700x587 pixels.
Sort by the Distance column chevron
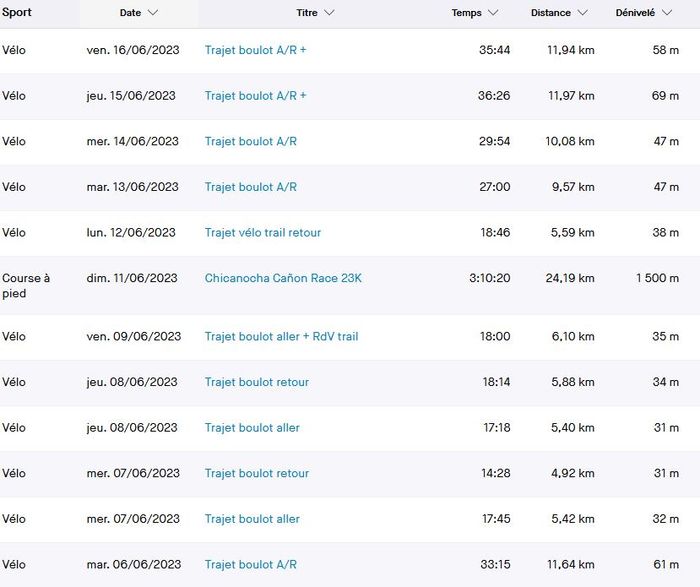click(582, 13)
